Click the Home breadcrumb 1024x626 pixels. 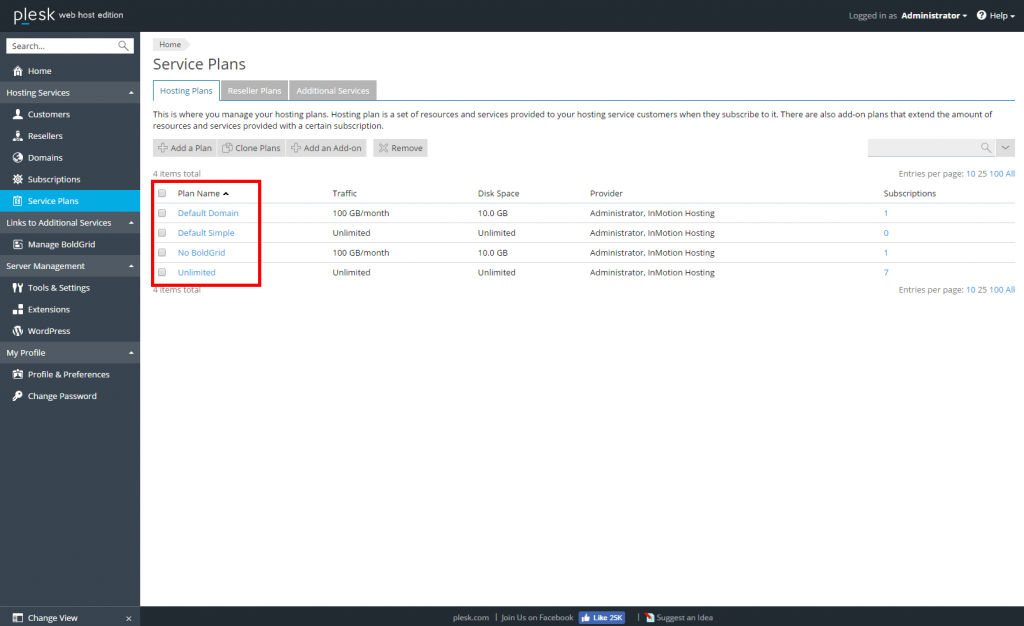coord(170,44)
